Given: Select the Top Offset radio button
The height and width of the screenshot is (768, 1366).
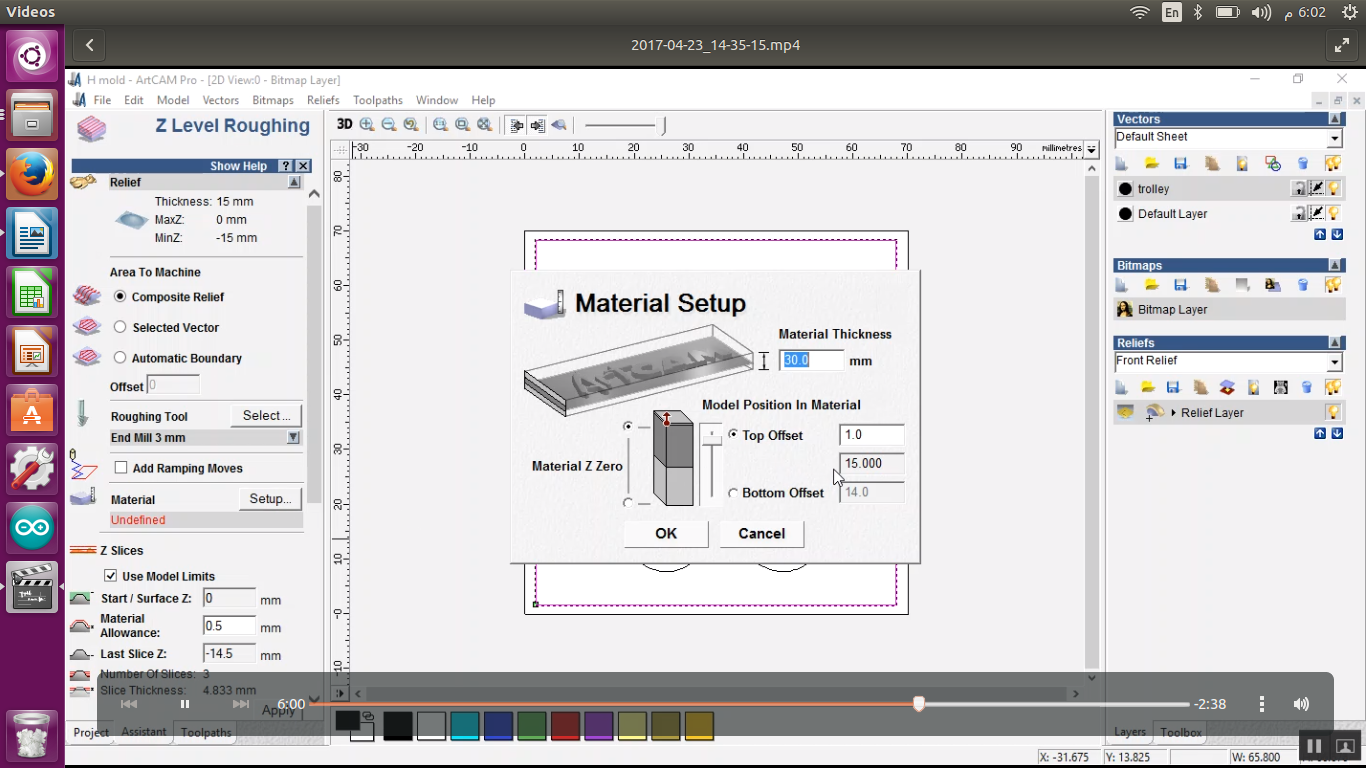Looking at the screenshot, I should pyautogui.click(x=733, y=435).
